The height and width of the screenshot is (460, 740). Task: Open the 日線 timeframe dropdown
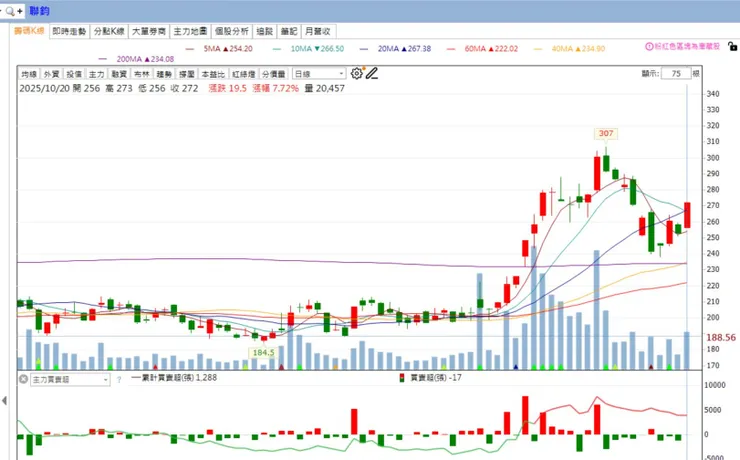click(x=319, y=74)
